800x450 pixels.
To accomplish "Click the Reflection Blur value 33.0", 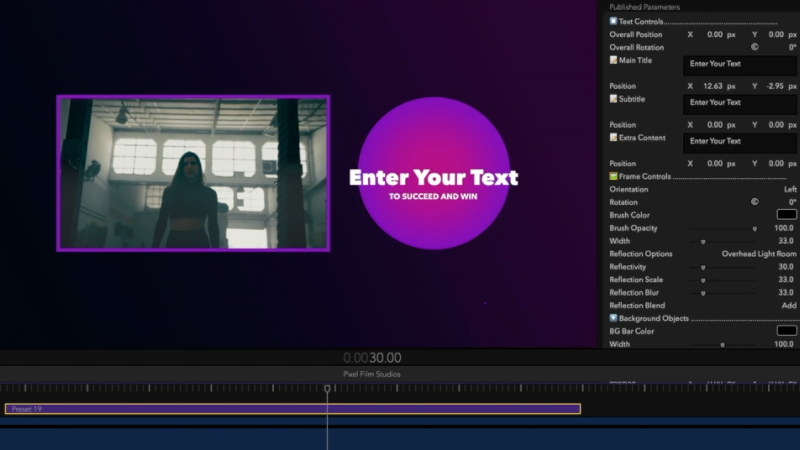I will [786, 292].
